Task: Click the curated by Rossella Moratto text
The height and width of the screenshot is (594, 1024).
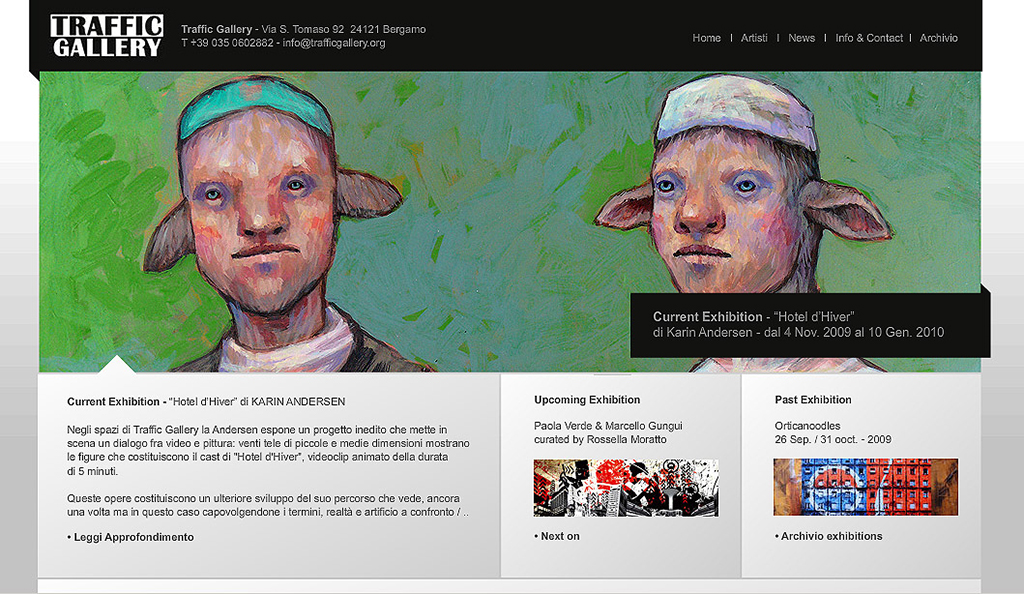Action: (600, 439)
